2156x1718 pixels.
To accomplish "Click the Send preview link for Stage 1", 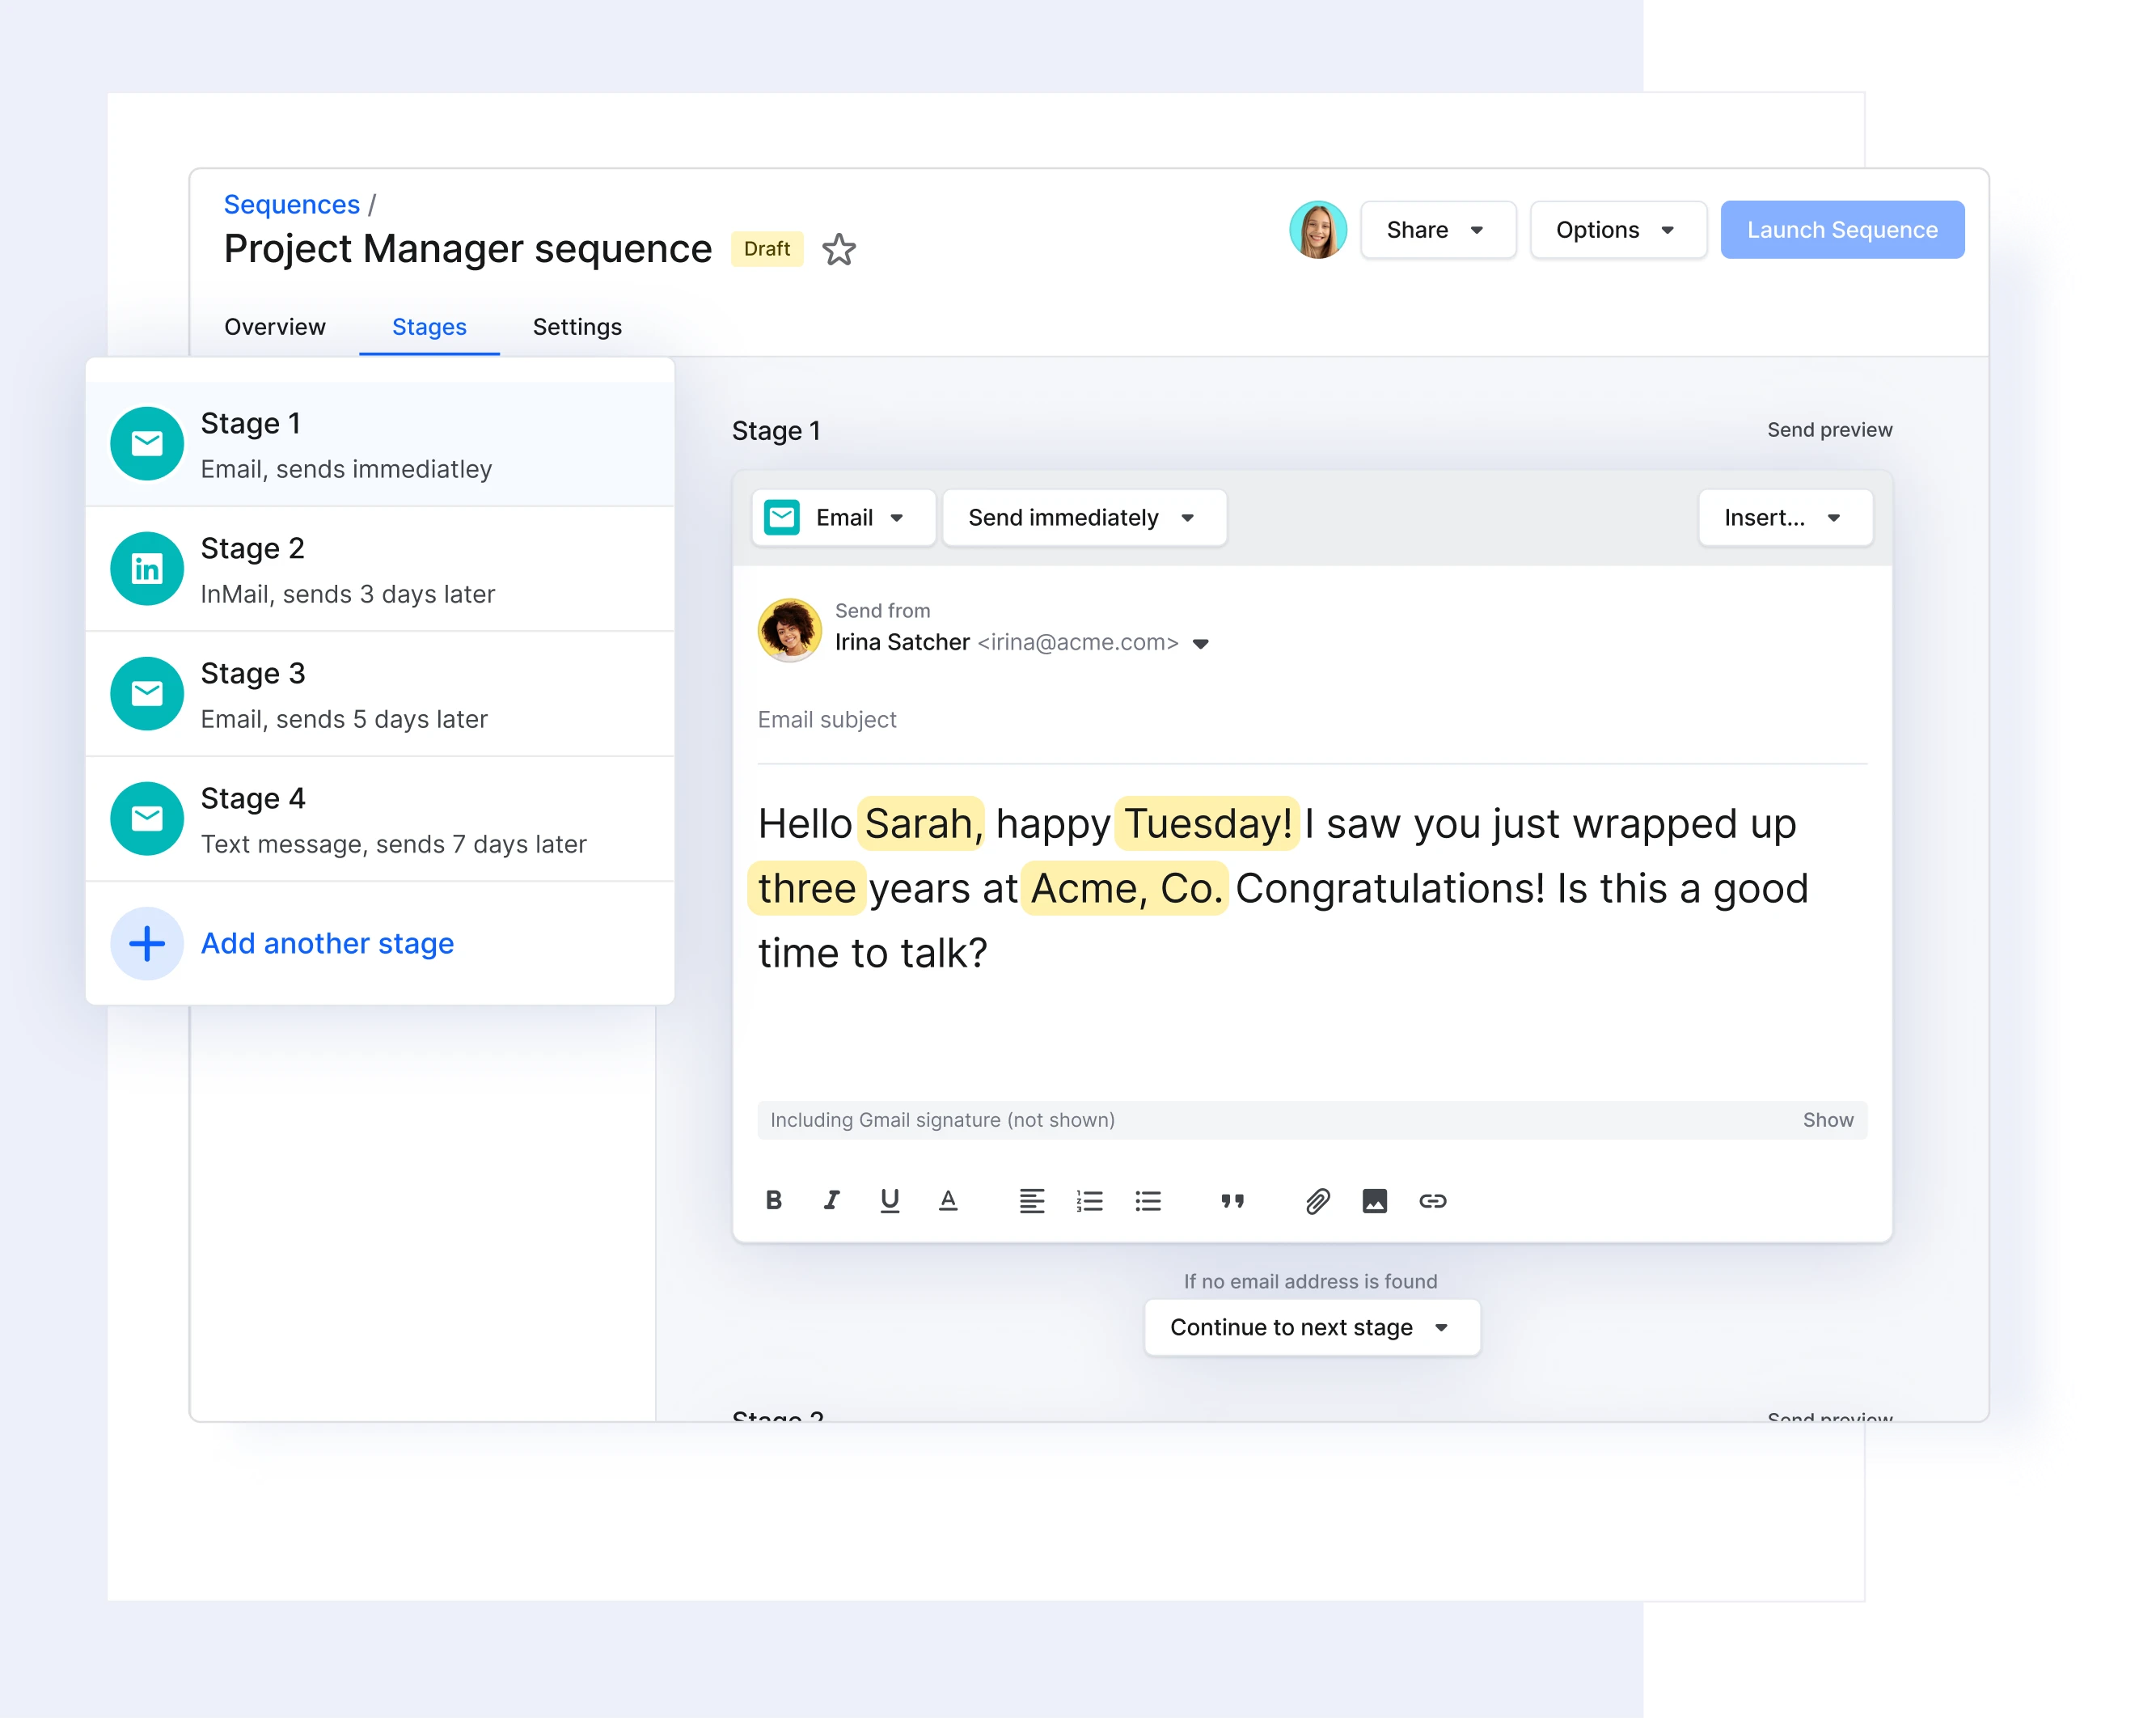I will (1828, 429).
